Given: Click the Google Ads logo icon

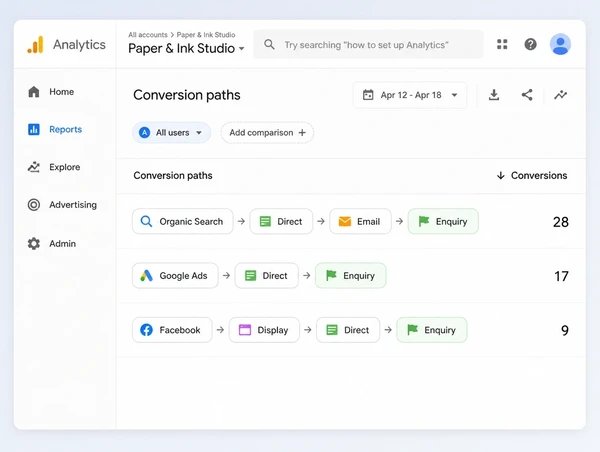Looking at the screenshot, I should (146, 276).
